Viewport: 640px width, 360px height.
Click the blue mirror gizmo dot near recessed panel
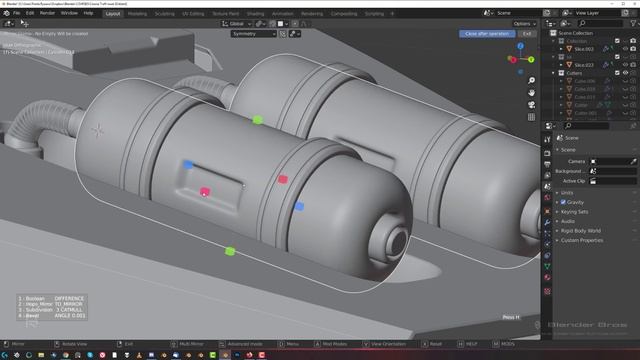(x=188, y=164)
